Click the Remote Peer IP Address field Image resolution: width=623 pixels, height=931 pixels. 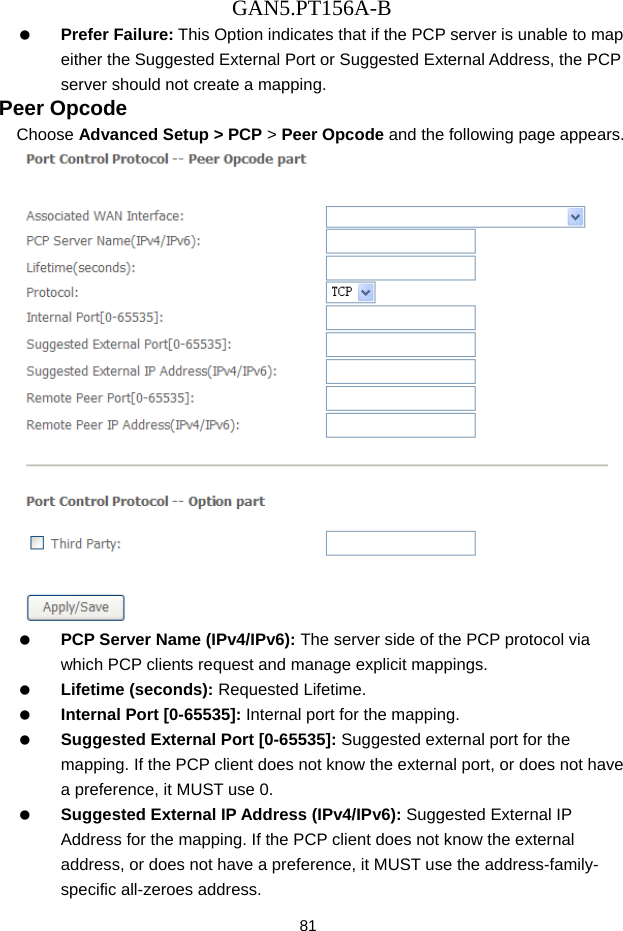pos(400,424)
